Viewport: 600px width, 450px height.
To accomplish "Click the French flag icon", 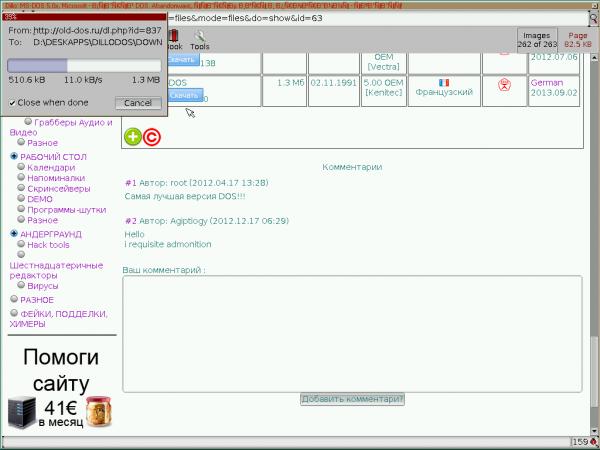I will pos(444,83).
